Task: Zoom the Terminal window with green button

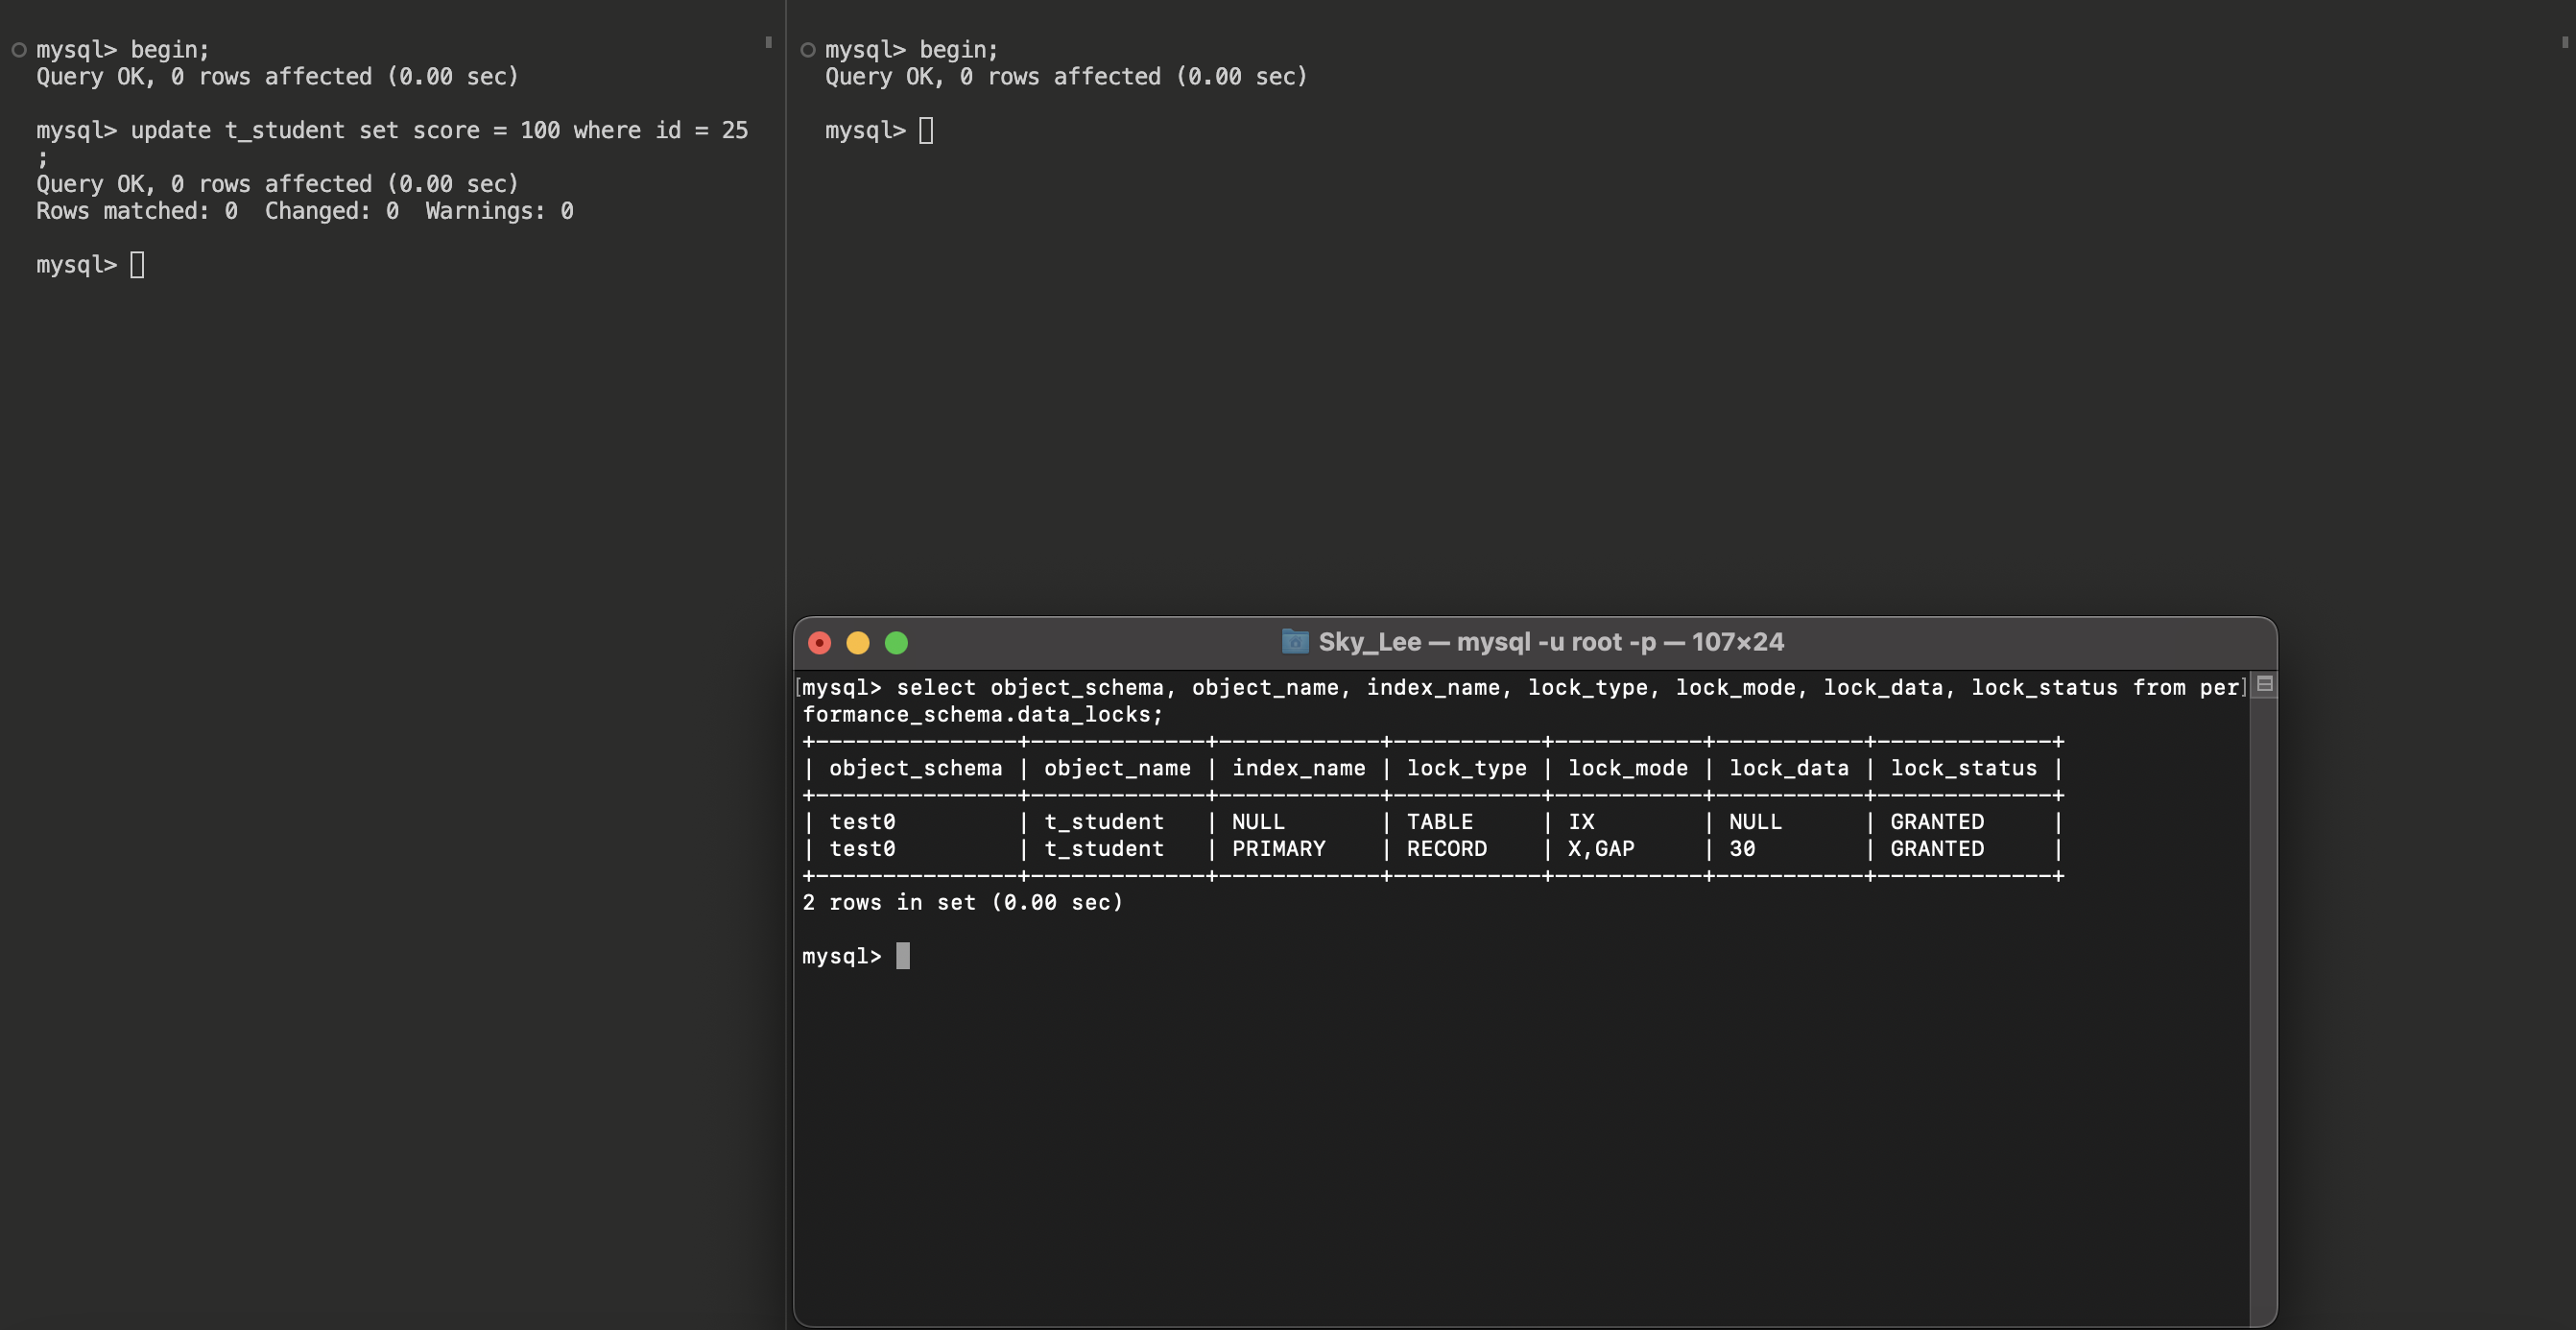Action: tap(897, 643)
